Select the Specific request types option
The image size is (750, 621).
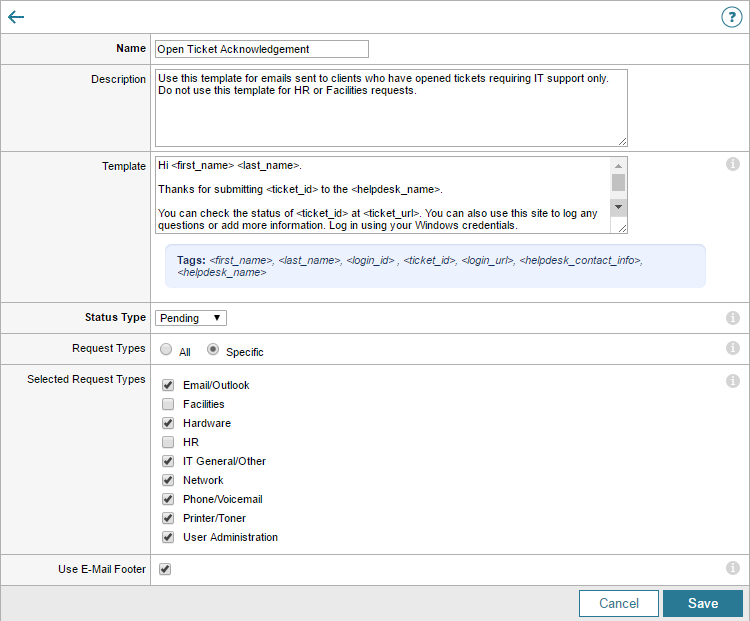tap(212, 350)
